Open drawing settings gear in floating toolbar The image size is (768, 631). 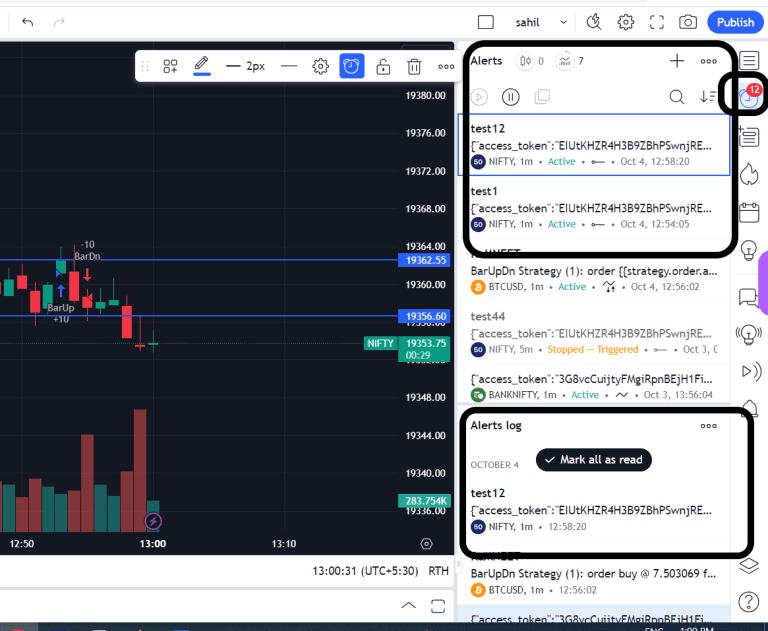click(320, 67)
